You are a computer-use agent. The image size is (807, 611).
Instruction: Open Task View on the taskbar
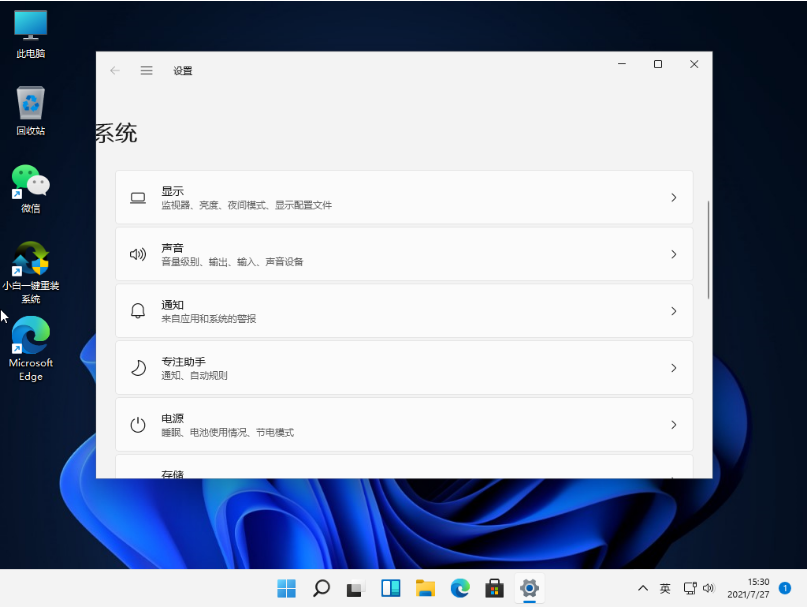(356, 588)
